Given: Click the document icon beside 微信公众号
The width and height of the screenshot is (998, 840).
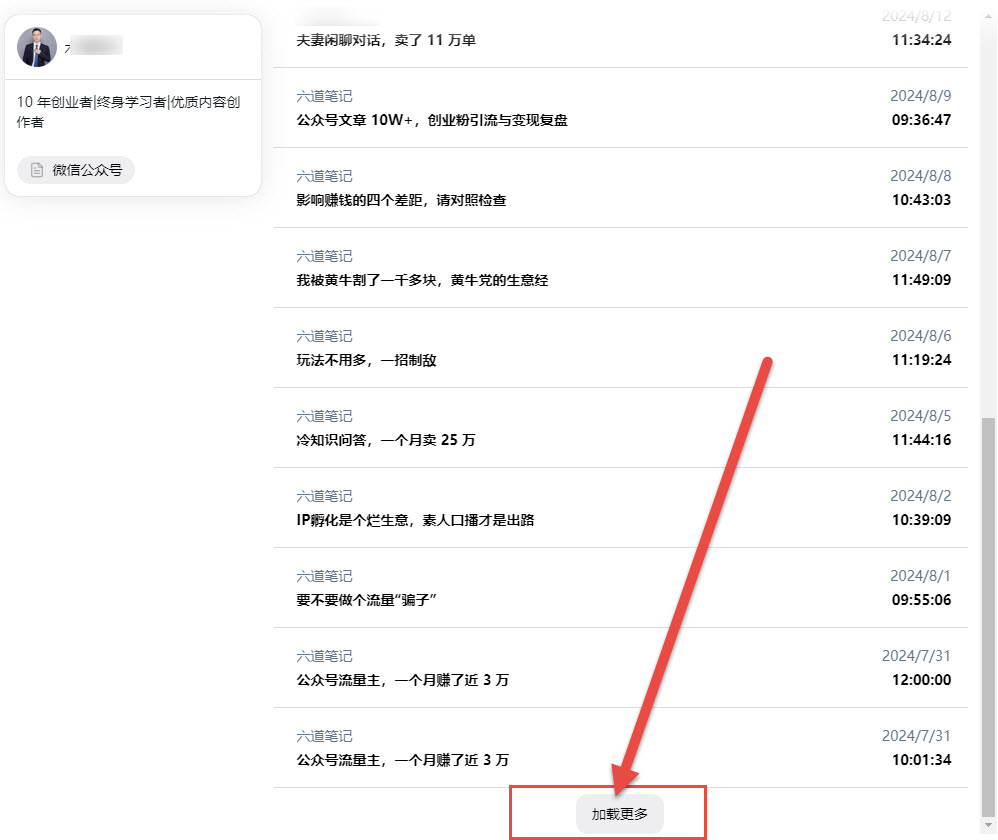Looking at the screenshot, I should [x=37, y=170].
